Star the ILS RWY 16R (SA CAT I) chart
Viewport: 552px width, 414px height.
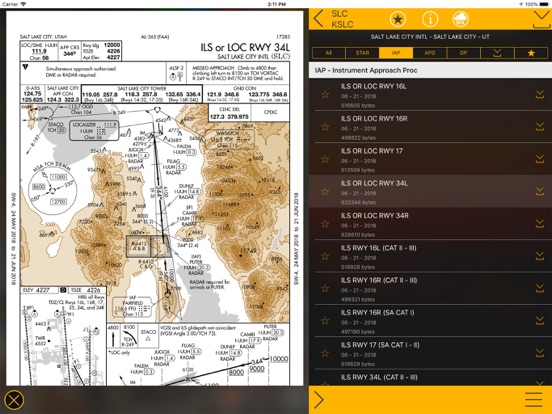325,321
